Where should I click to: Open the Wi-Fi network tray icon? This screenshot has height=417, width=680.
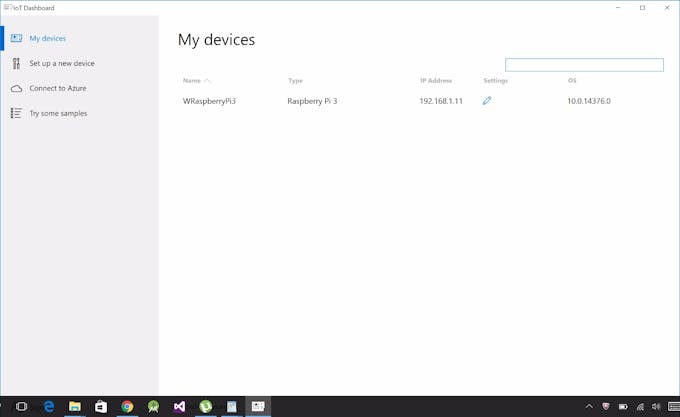(x=640, y=407)
